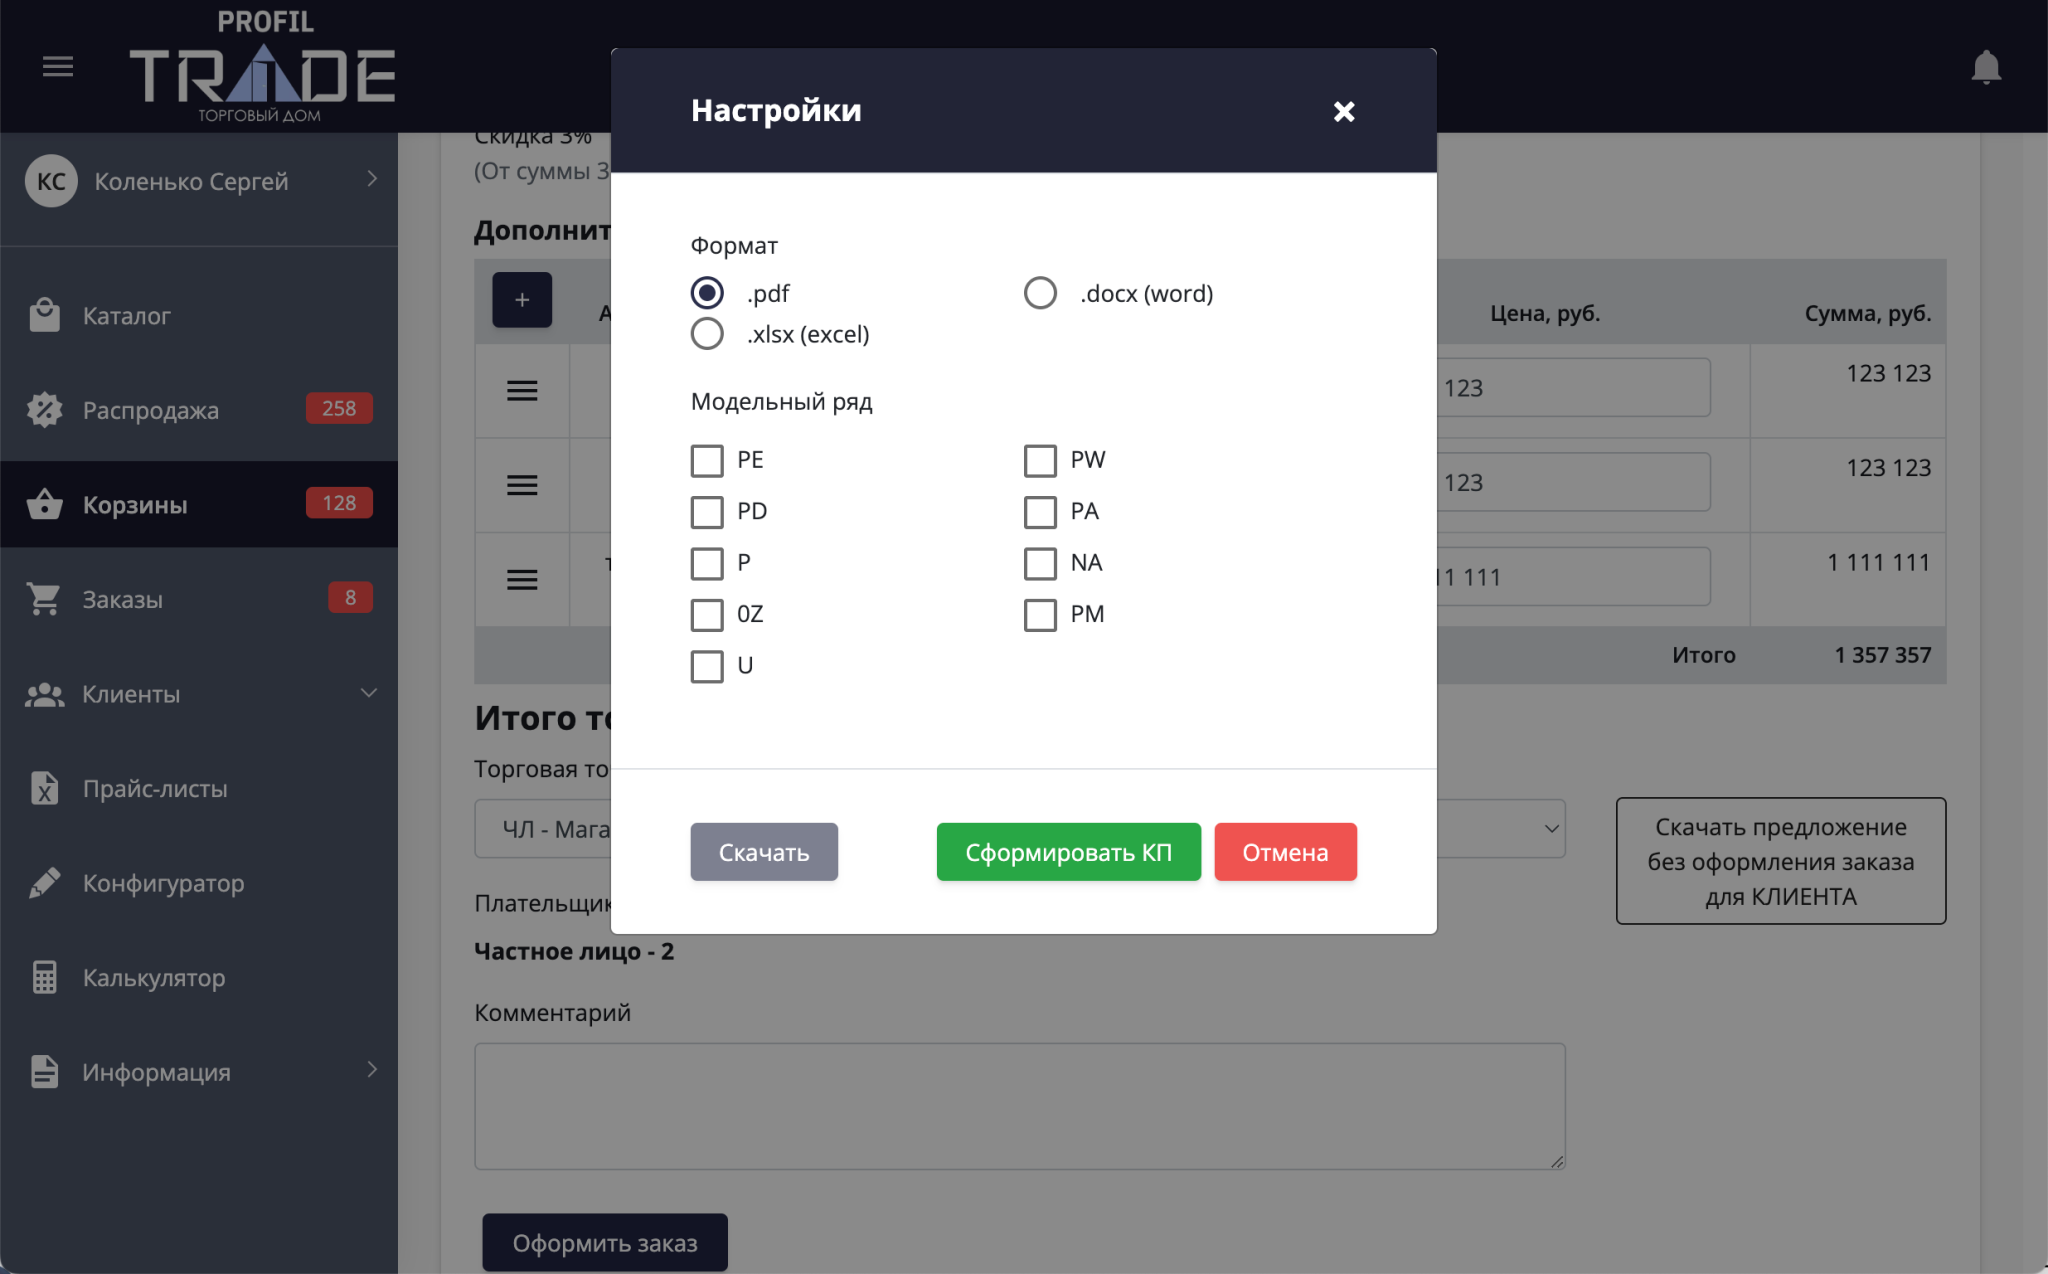Click the Распродажа discount badge icon
The height and width of the screenshot is (1274, 2048).
click(x=44, y=410)
